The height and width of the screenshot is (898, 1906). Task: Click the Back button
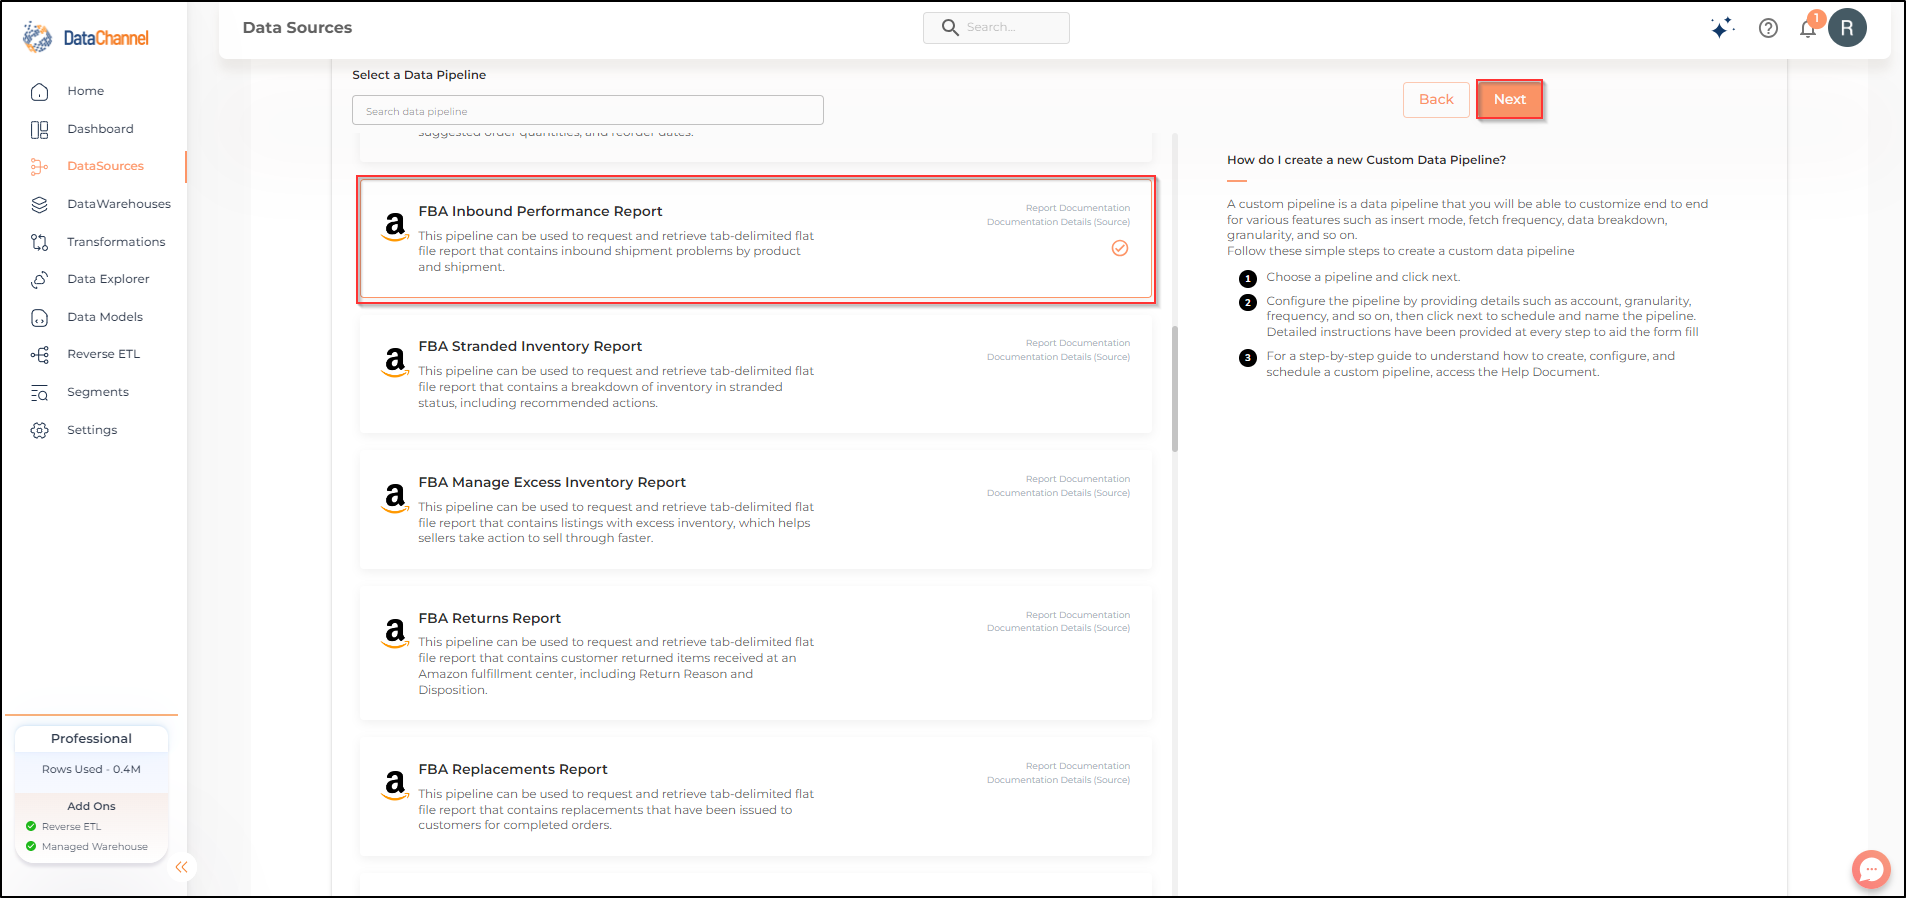coord(1436,99)
